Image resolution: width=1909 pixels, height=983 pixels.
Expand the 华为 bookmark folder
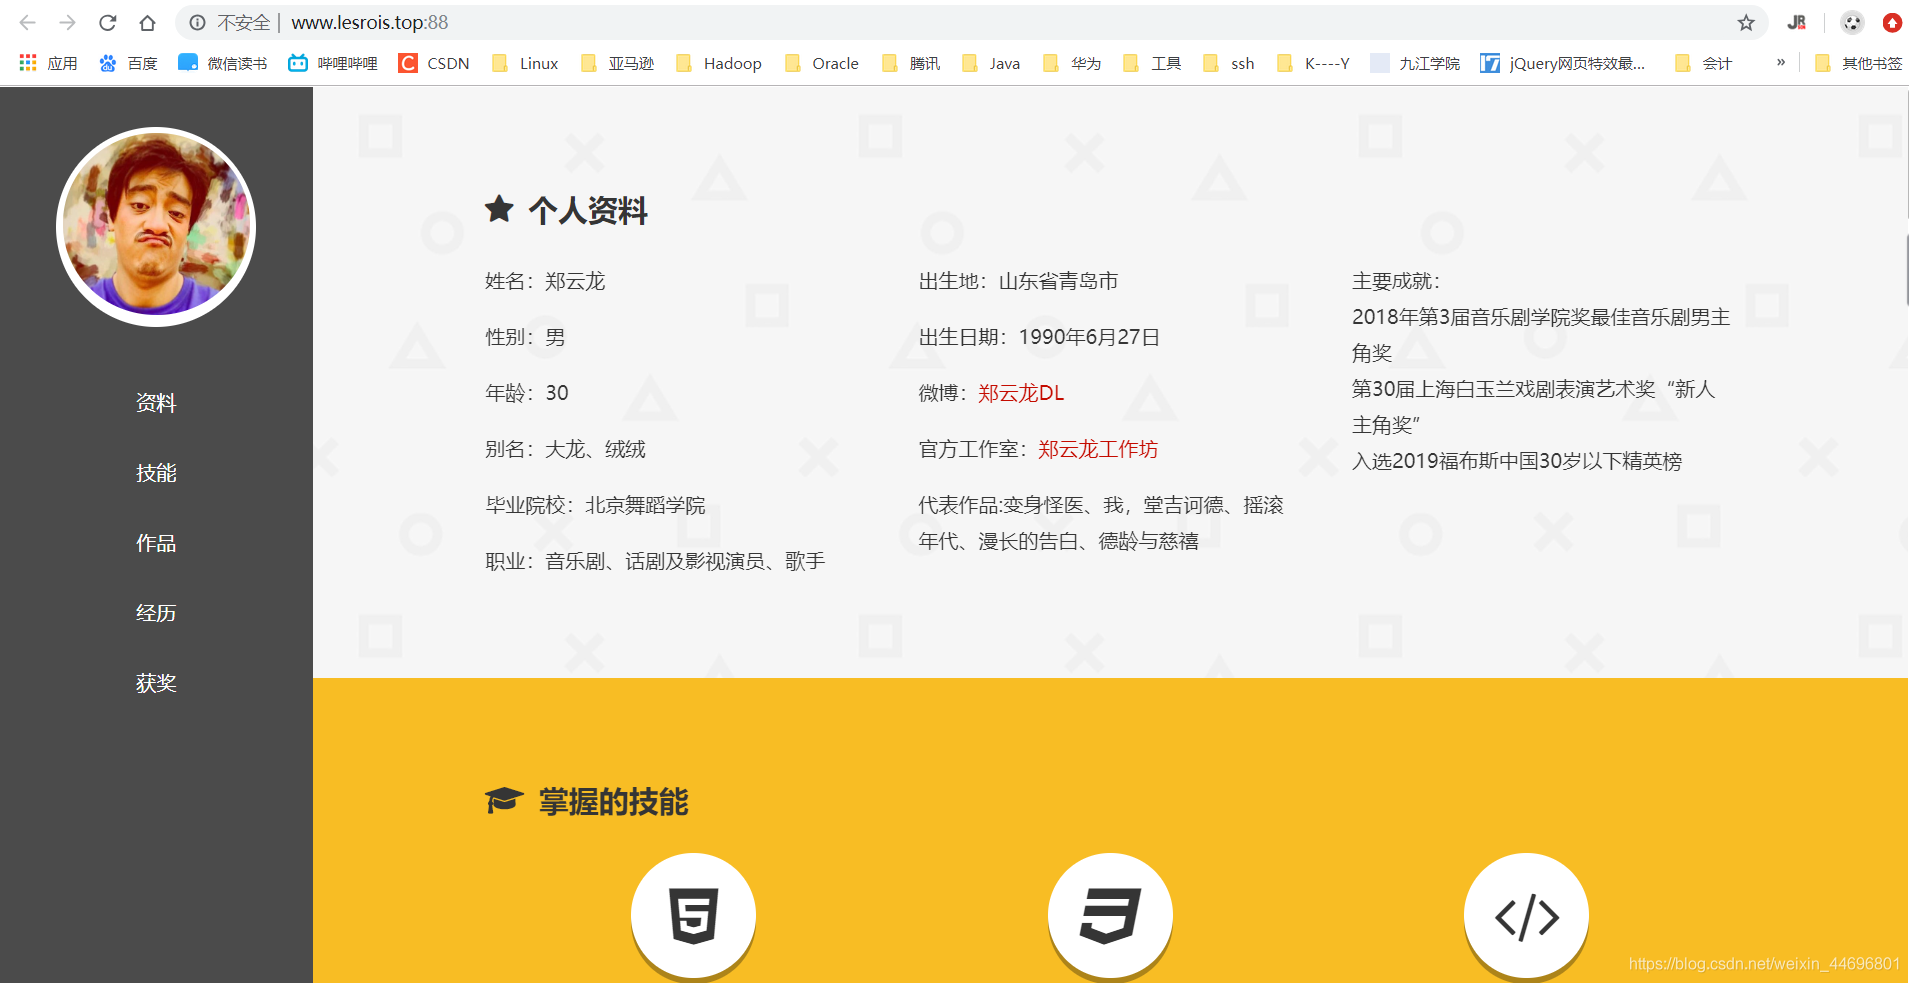click(x=1072, y=63)
